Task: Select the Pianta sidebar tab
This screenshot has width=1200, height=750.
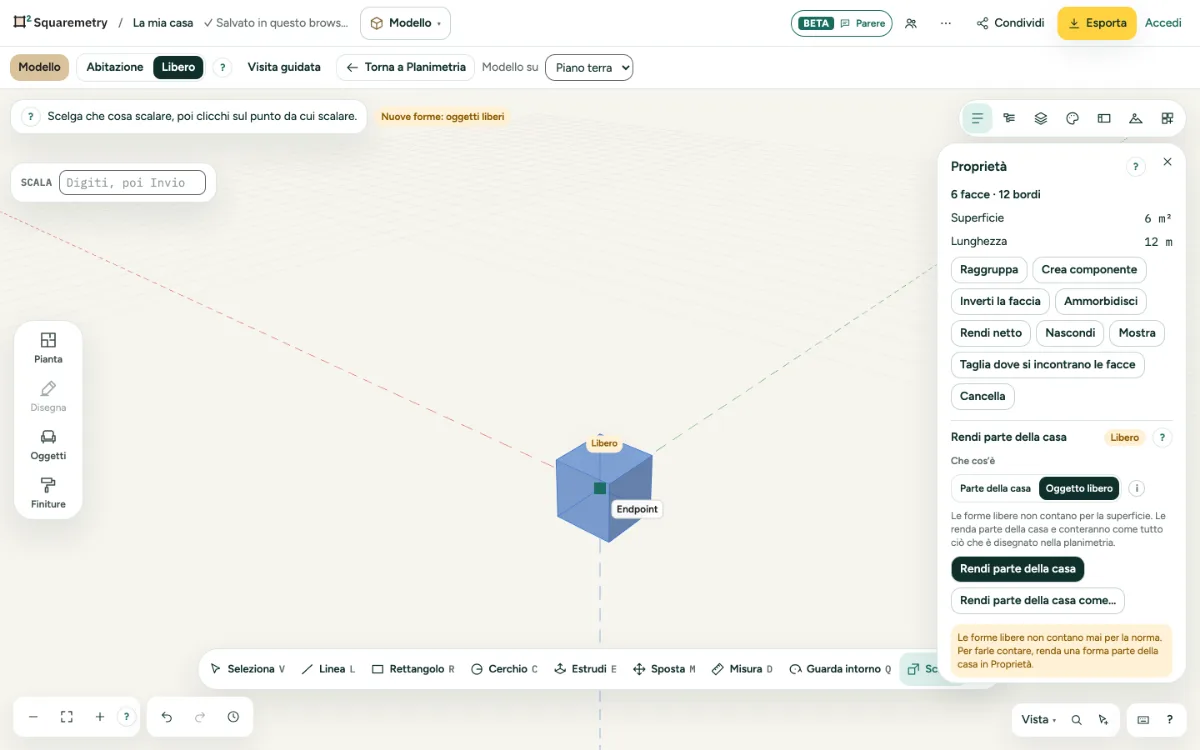Action: (48, 348)
